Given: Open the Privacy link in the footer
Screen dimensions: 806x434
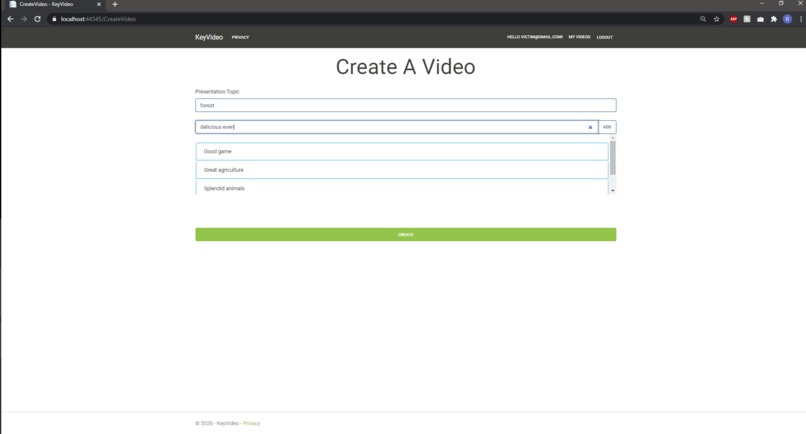Looking at the screenshot, I should click(x=251, y=423).
